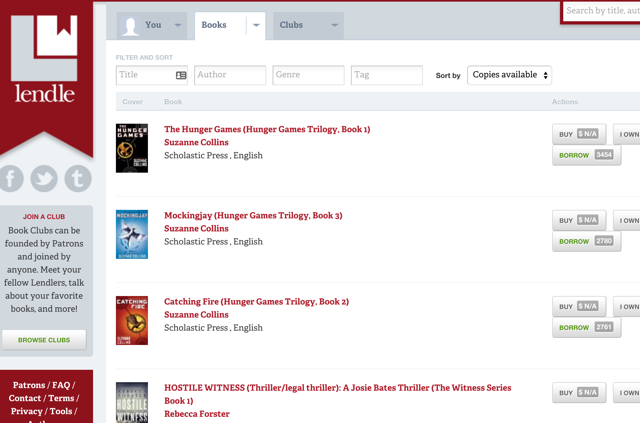Expand the You tab dropdown arrow
This screenshot has height=423, width=640.
(178, 25)
